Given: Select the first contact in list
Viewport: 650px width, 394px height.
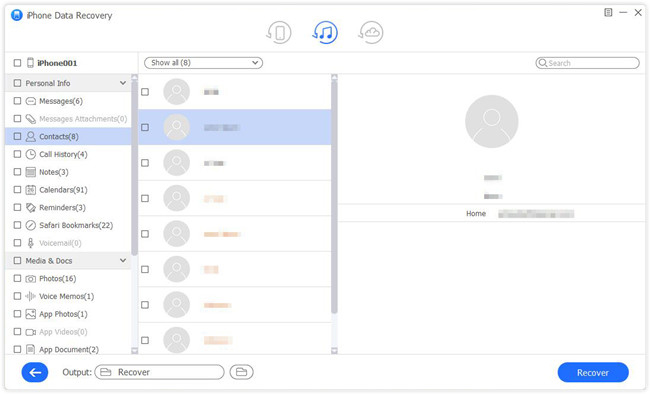Looking at the screenshot, I should point(235,92).
